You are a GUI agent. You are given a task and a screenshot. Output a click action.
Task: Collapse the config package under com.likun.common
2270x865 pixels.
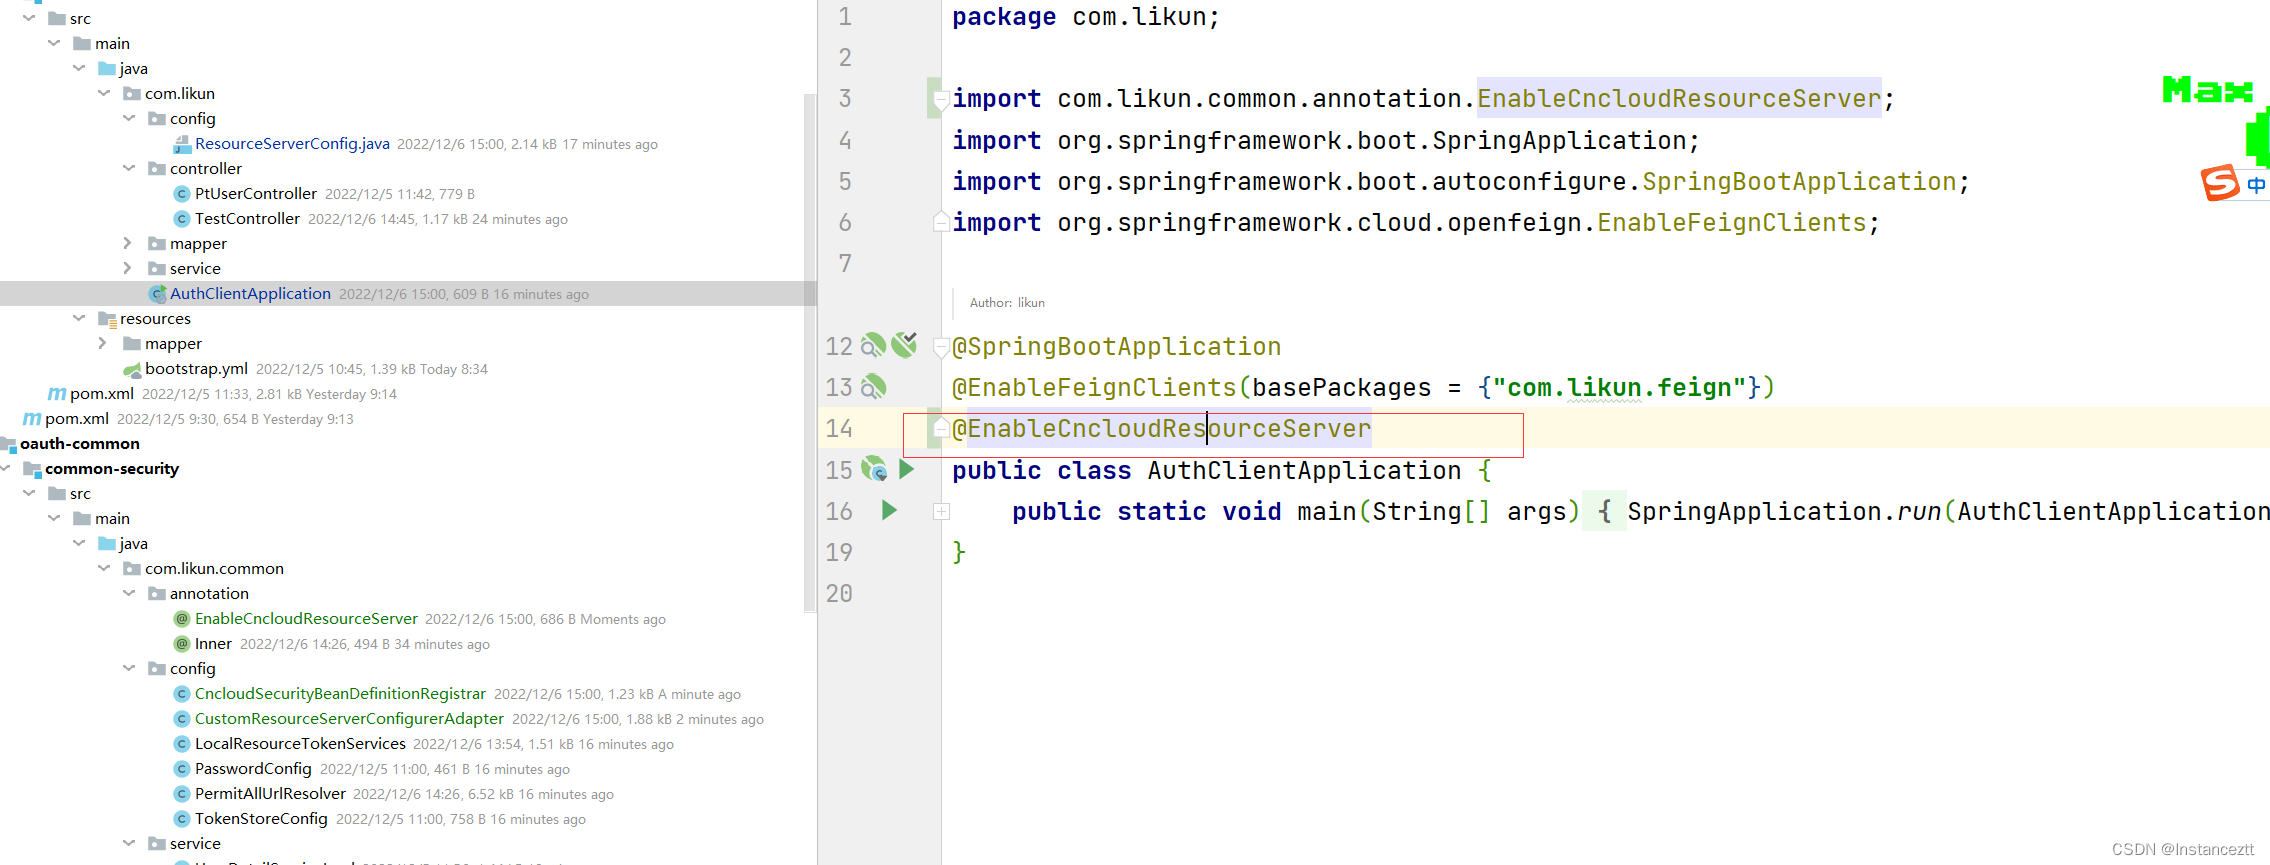point(129,668)
